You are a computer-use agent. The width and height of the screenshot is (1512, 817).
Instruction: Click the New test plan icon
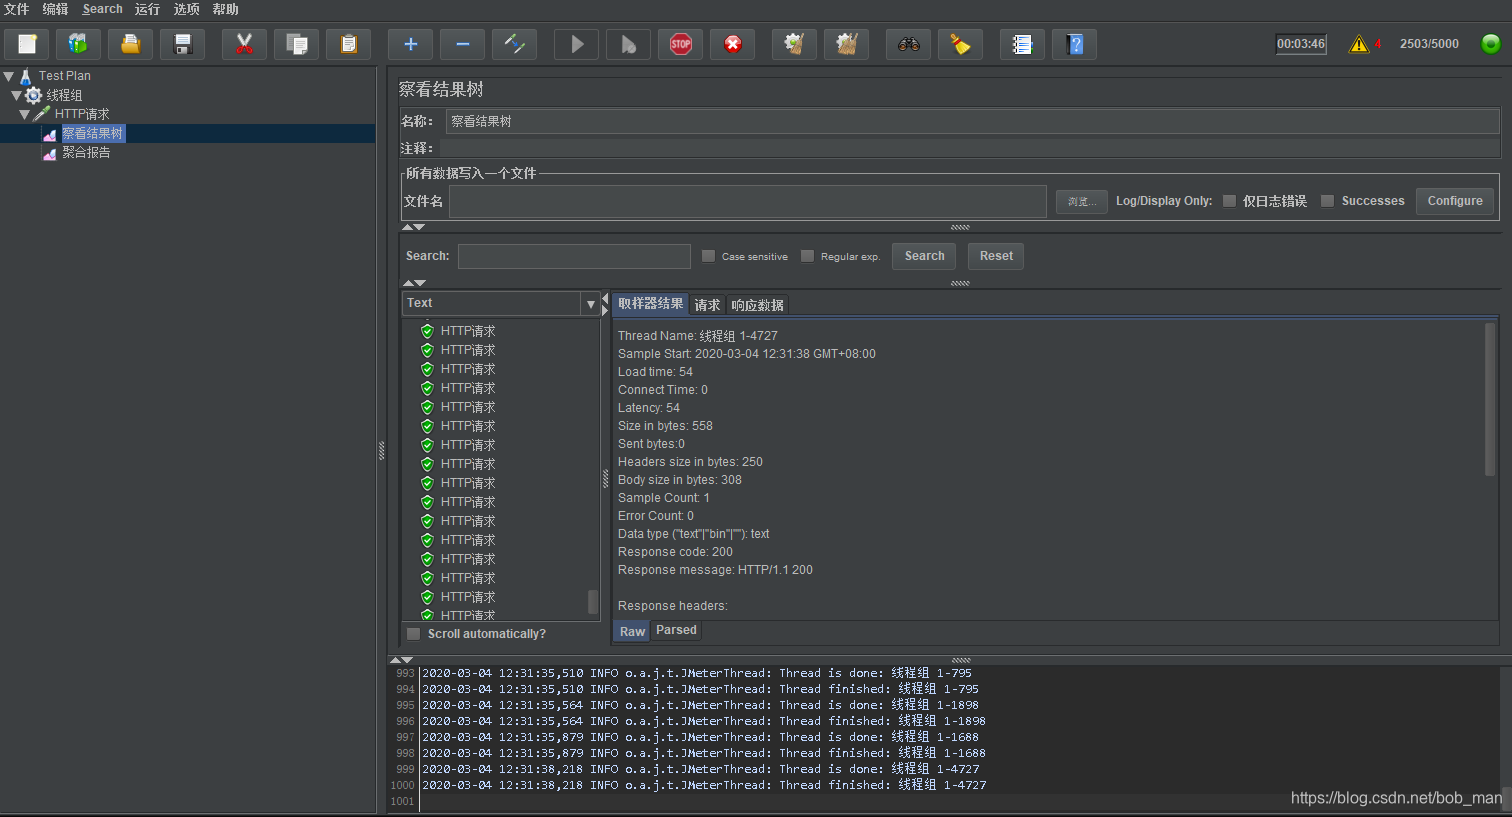[27, 44]
